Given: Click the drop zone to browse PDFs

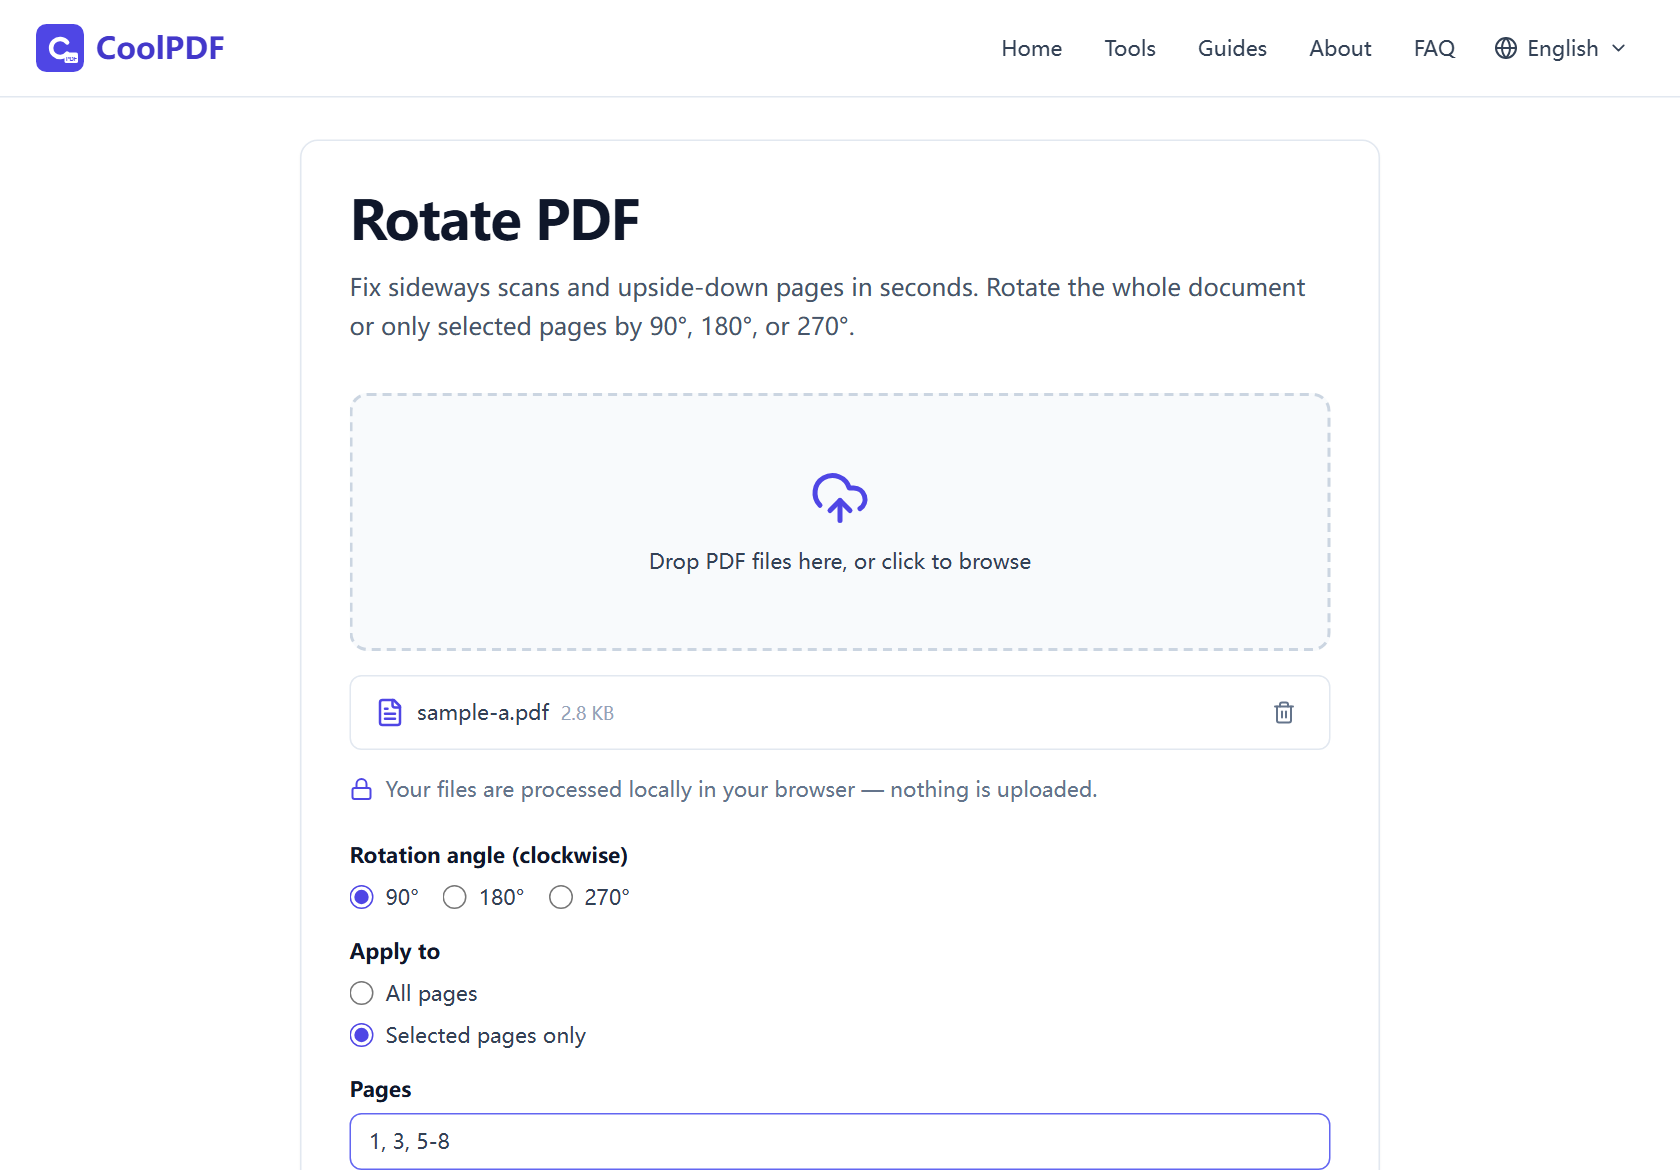Looking at the screenshot, I should tap(840, 522).
